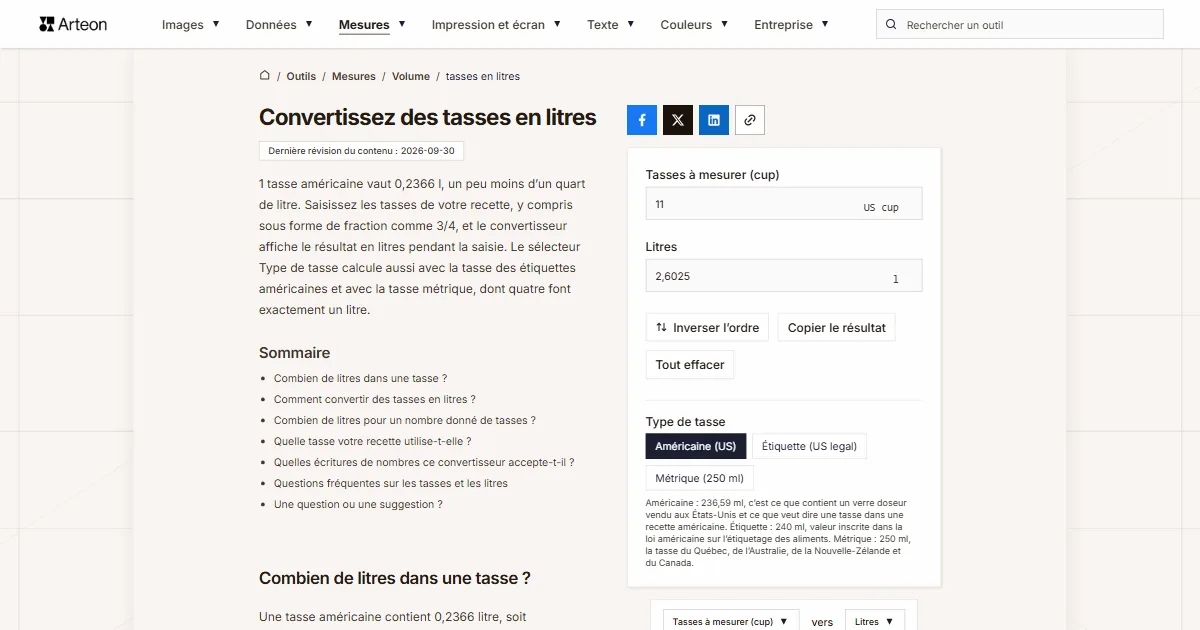Open the Entreprise menu

point(791,24)
